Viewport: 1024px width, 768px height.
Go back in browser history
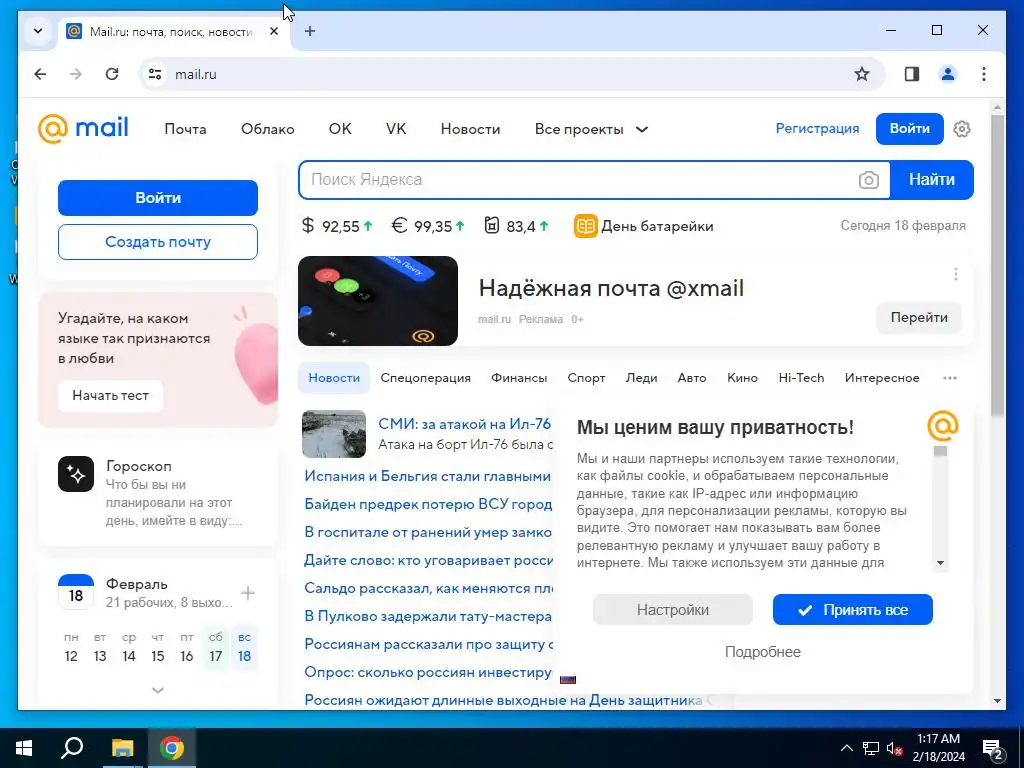coord(40,74)
